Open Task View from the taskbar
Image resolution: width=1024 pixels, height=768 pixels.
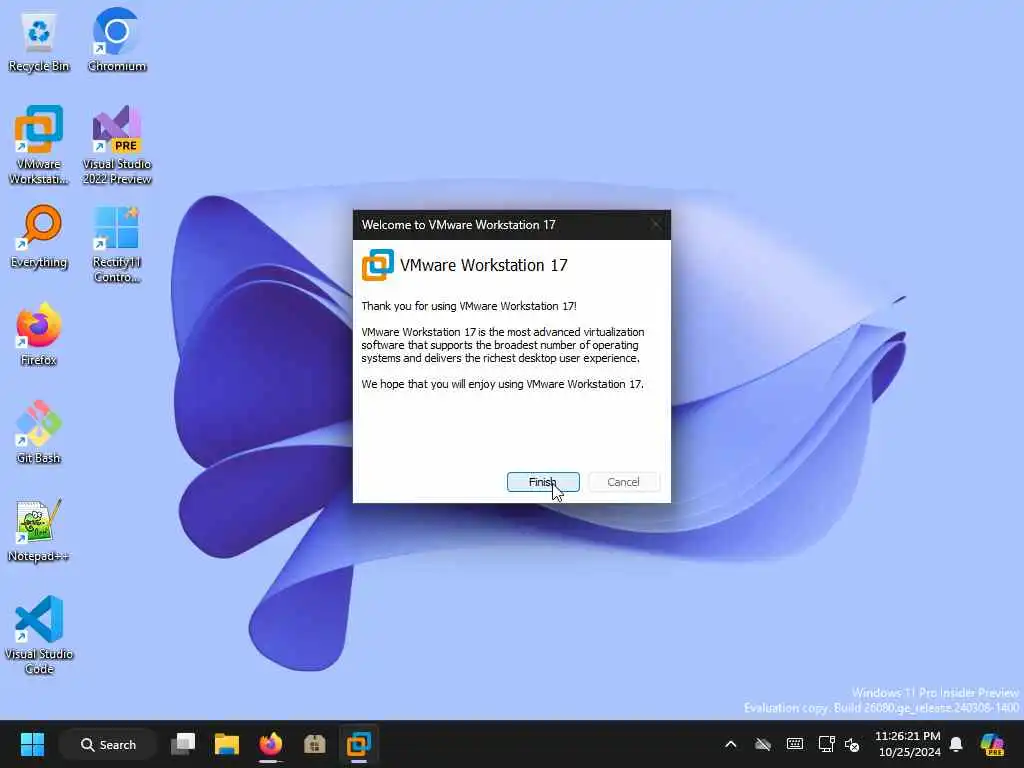click(183, 744)
